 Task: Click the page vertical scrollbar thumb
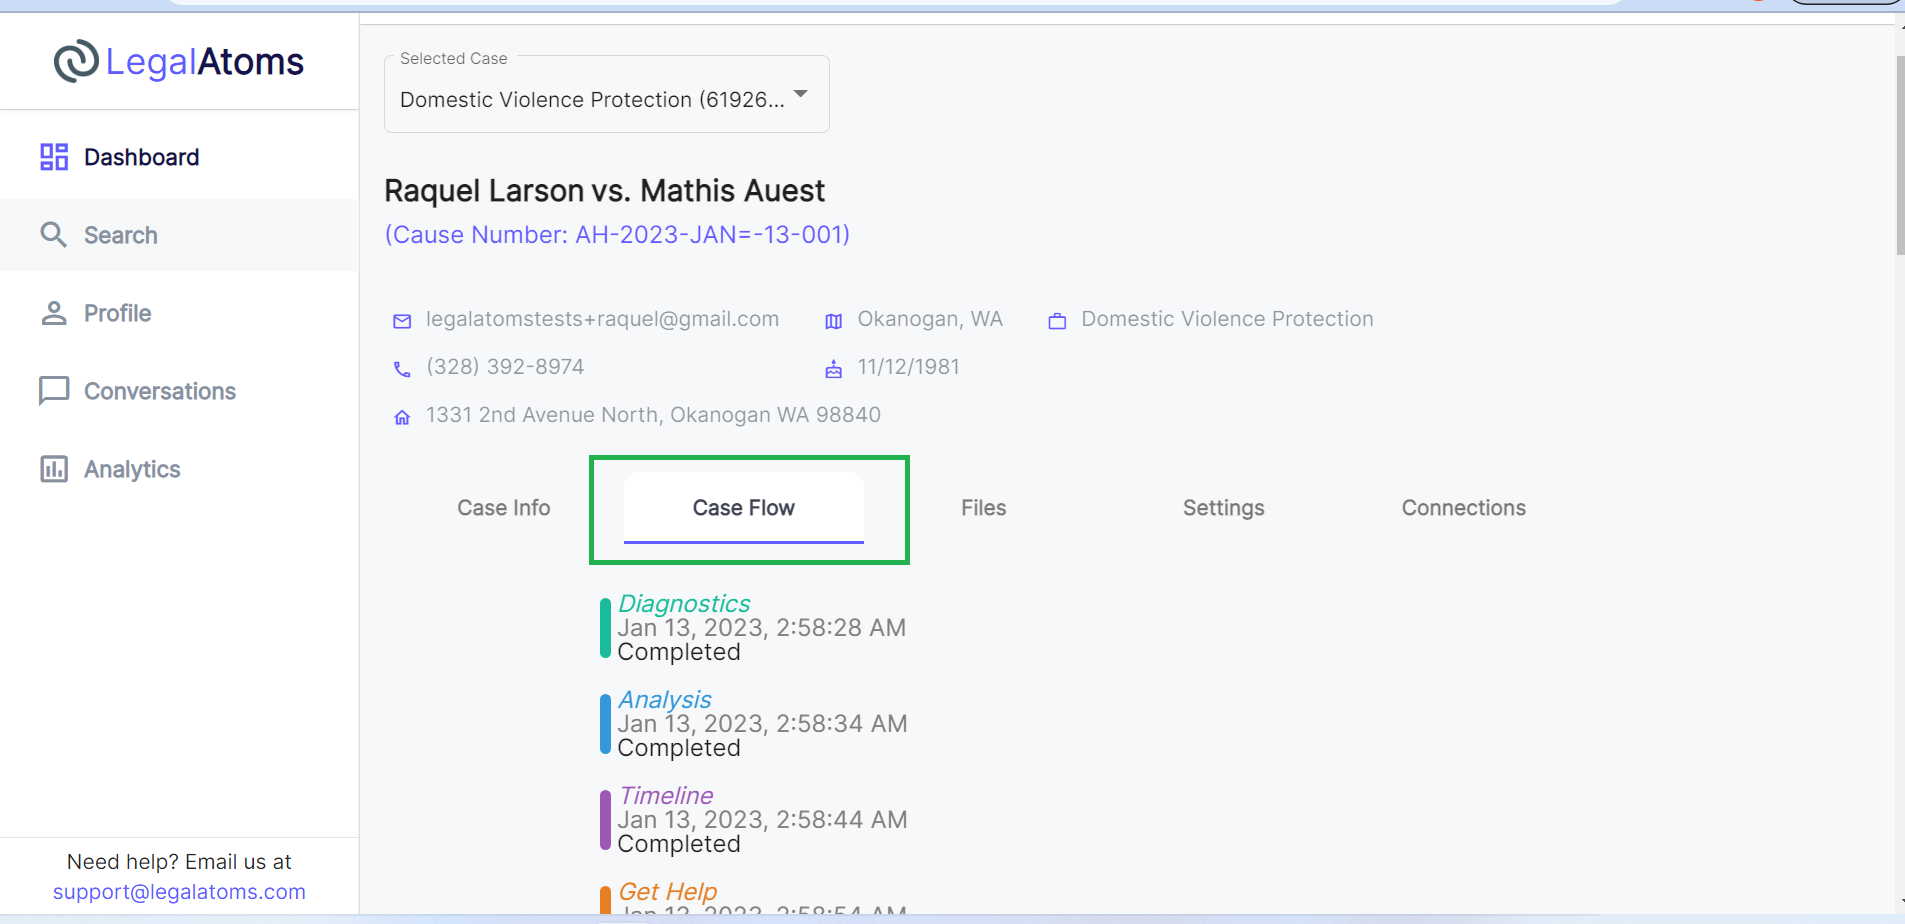pyautogui.click(x=1900, y=155)
